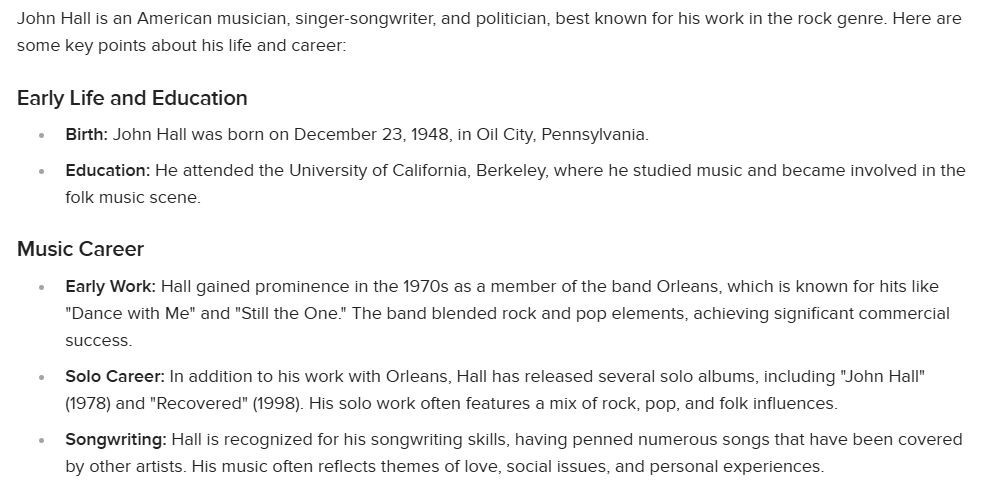Click the bold 'Birth:' label
The width and height of the screenshot is (981, 491).
[x=86, y=134]
